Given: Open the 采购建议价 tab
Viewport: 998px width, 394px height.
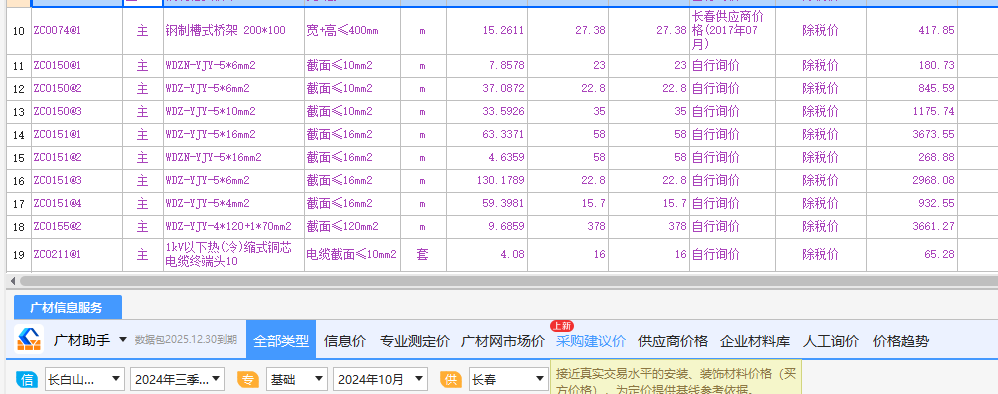Looking at the screenshot, I should tap(591, 341).
